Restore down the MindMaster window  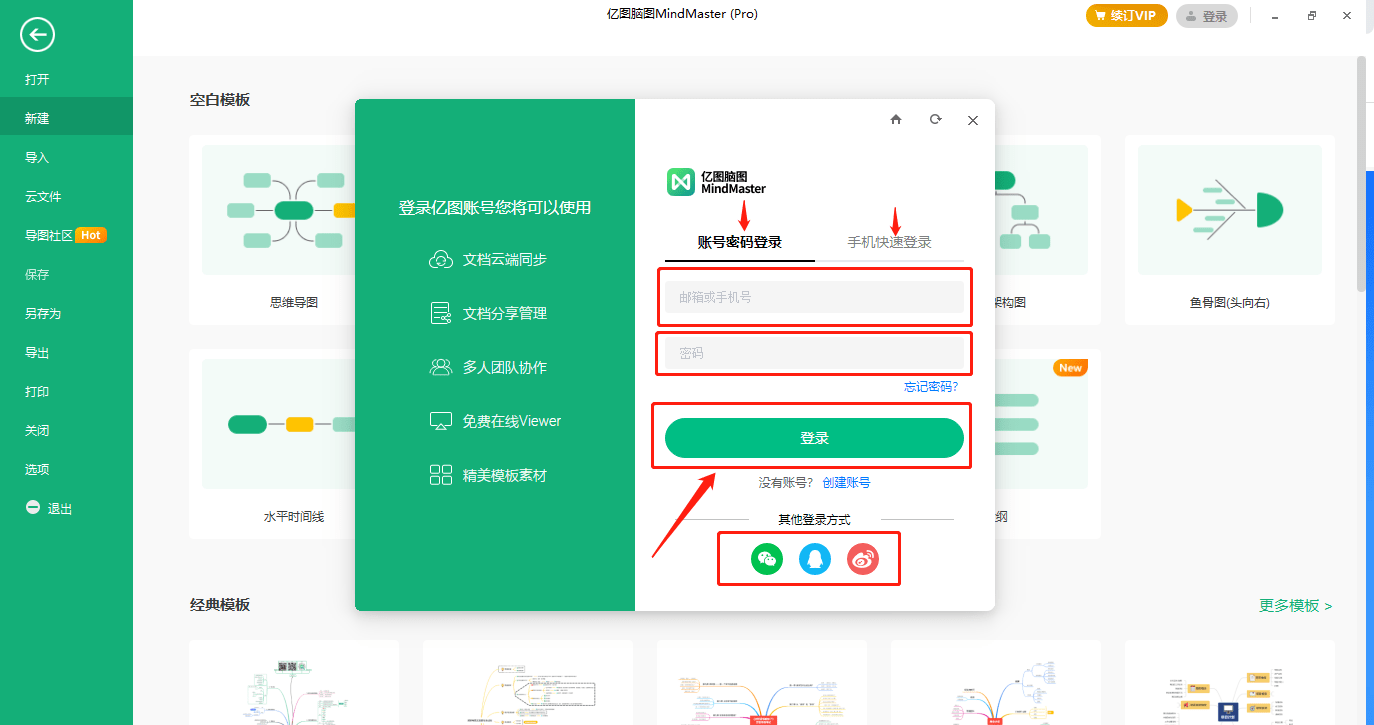[x=1312, y=16]
